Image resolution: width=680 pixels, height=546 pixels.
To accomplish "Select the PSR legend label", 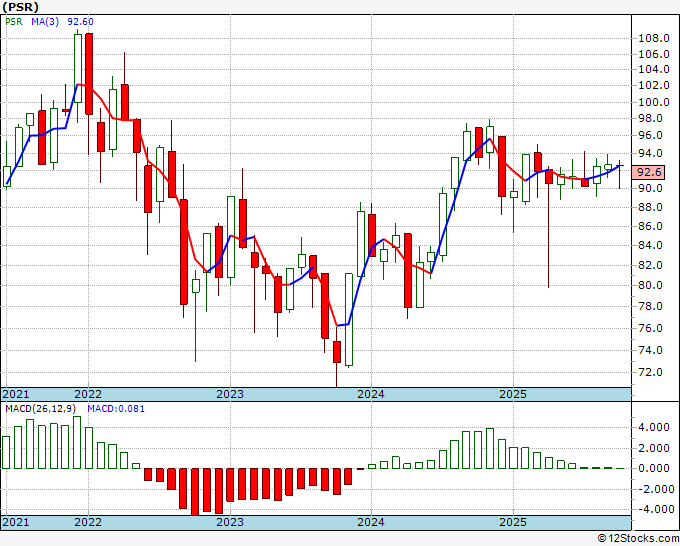I will pyautogui.click(x=14, y=22).
